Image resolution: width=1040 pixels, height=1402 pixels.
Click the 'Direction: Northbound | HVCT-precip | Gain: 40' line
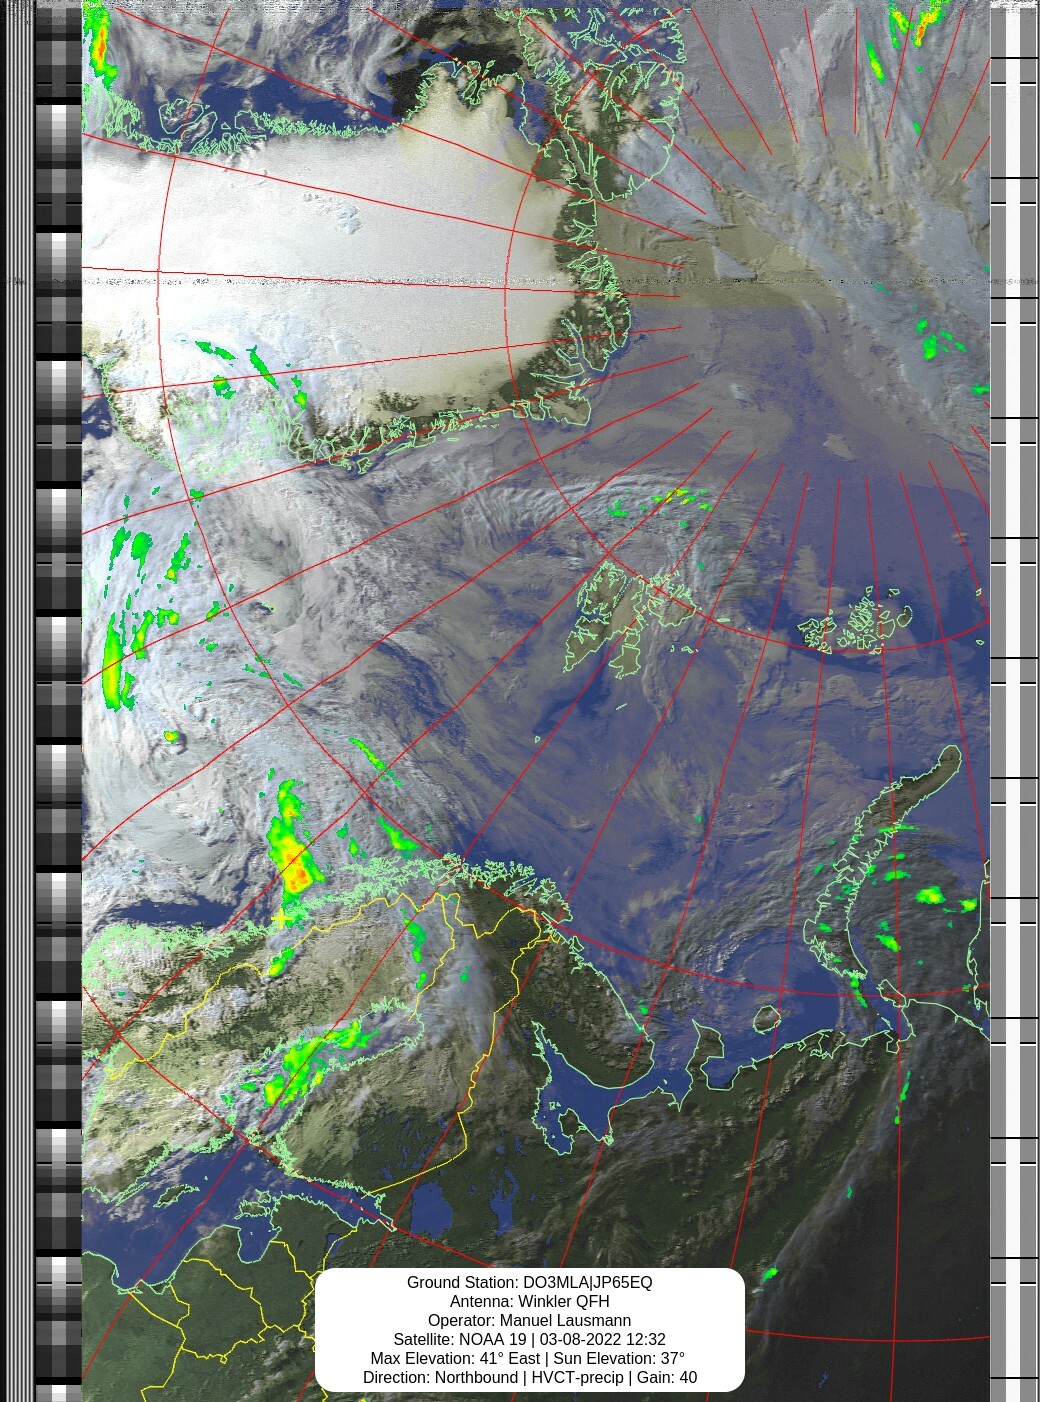(529, 1377)
